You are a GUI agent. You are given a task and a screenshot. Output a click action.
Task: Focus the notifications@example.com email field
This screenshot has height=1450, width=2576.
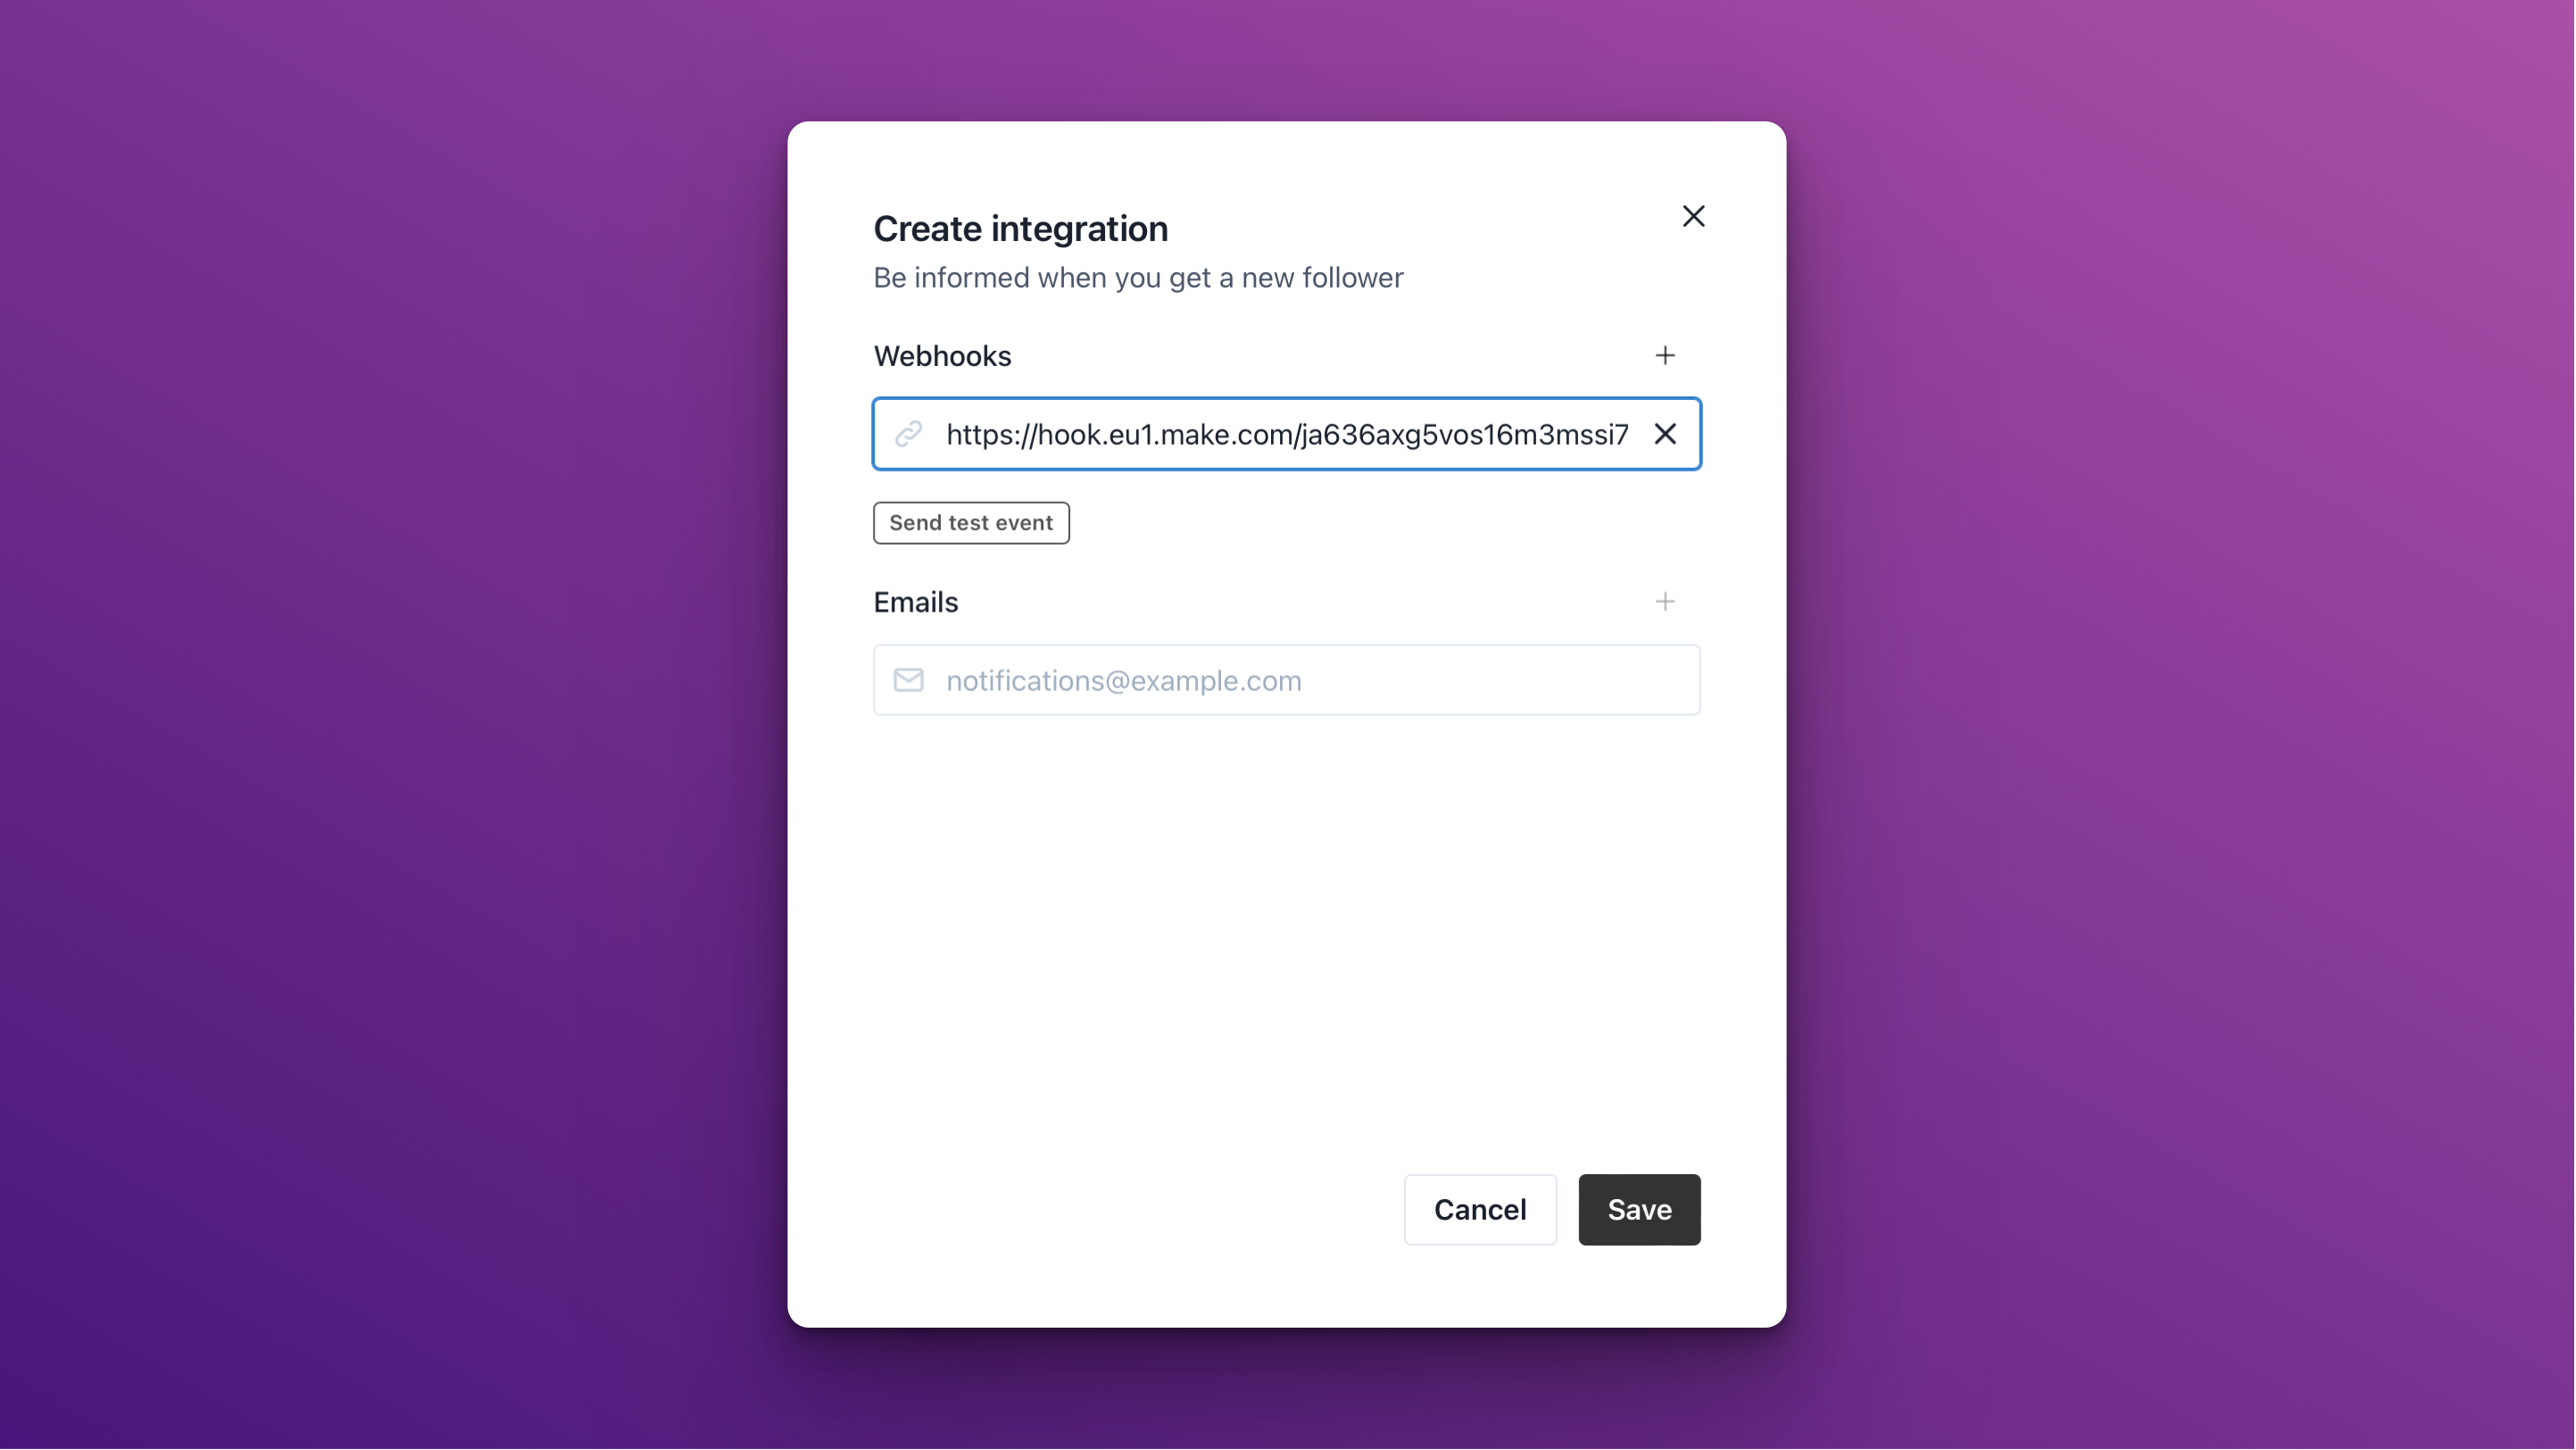(x=1300, y=680)
